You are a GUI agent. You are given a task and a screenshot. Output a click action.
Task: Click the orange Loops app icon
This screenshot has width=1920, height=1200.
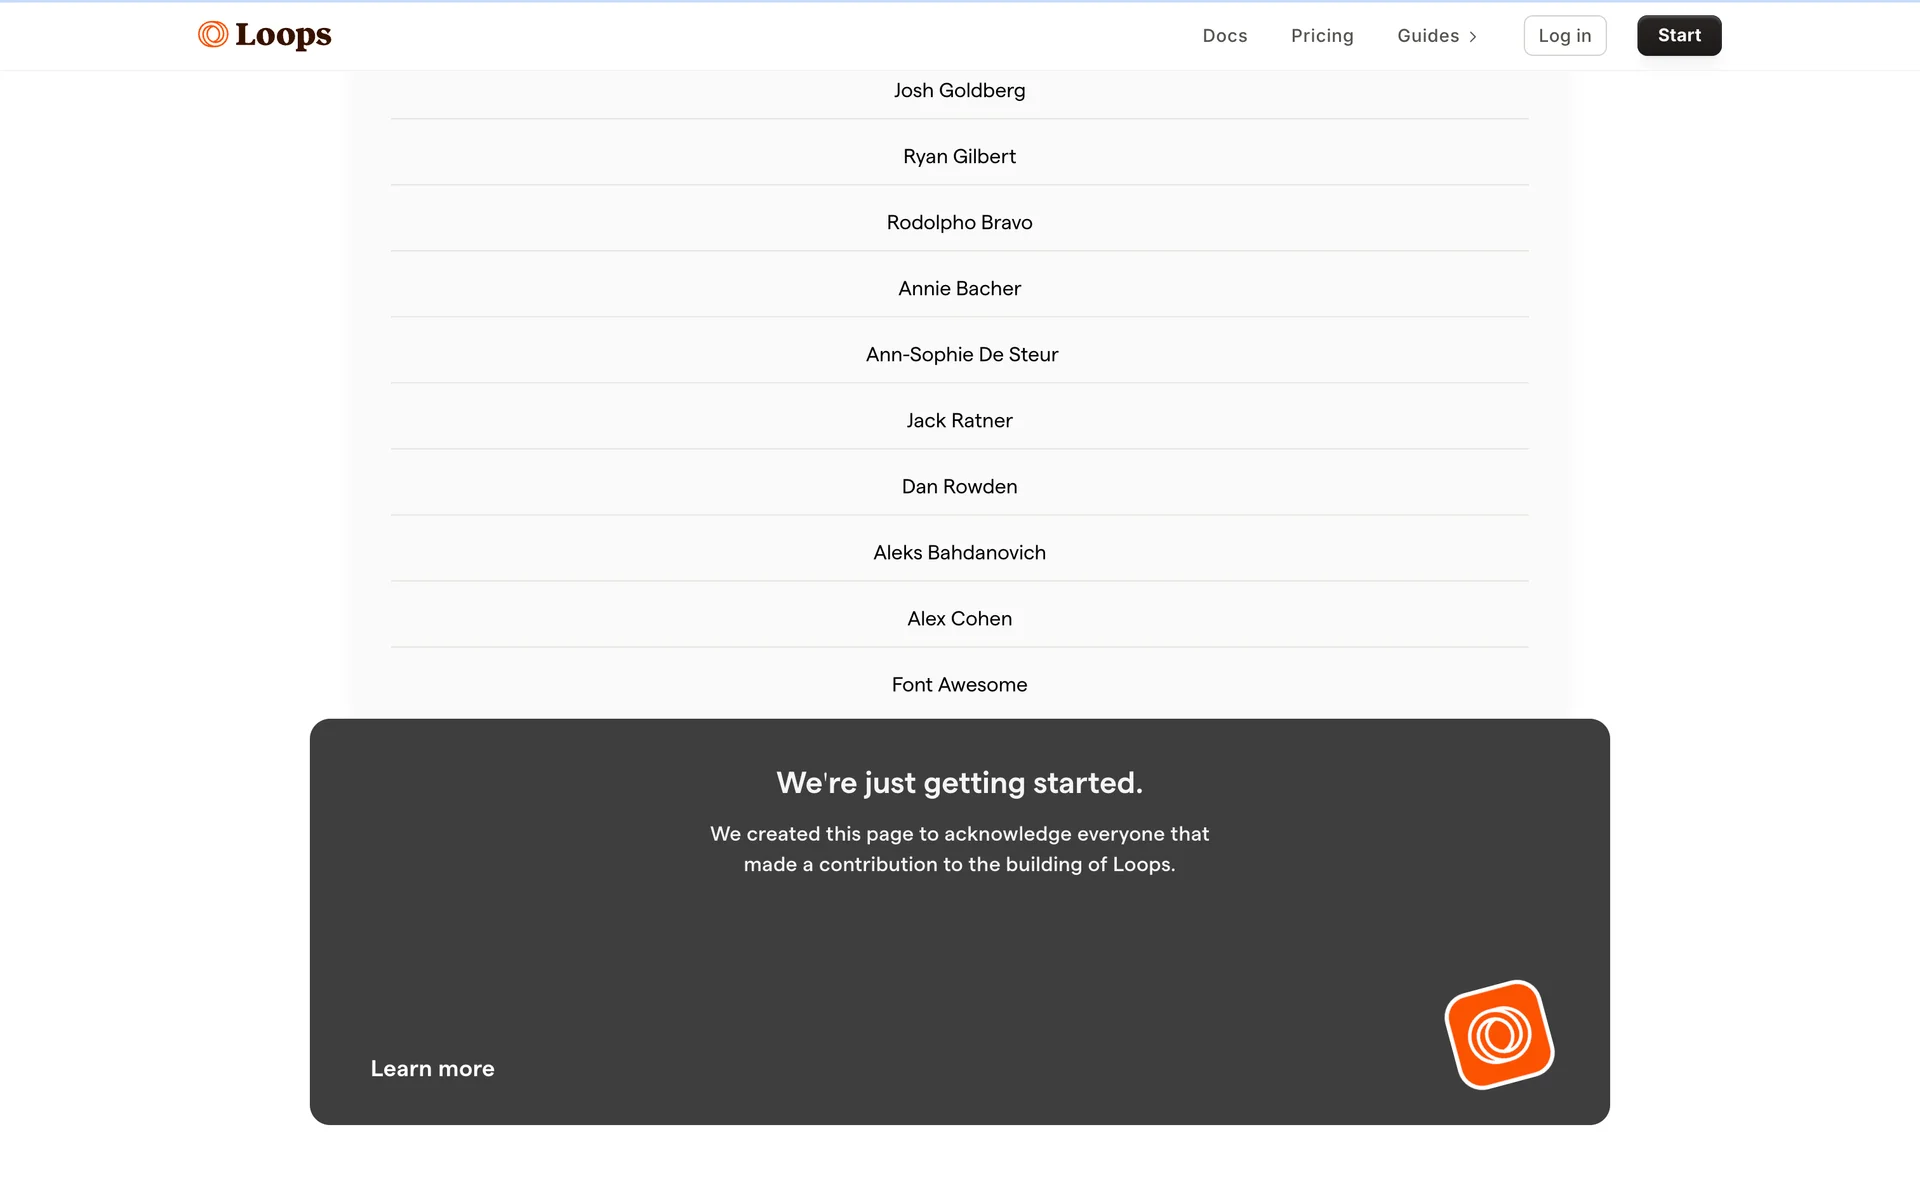(1499, 1034)
